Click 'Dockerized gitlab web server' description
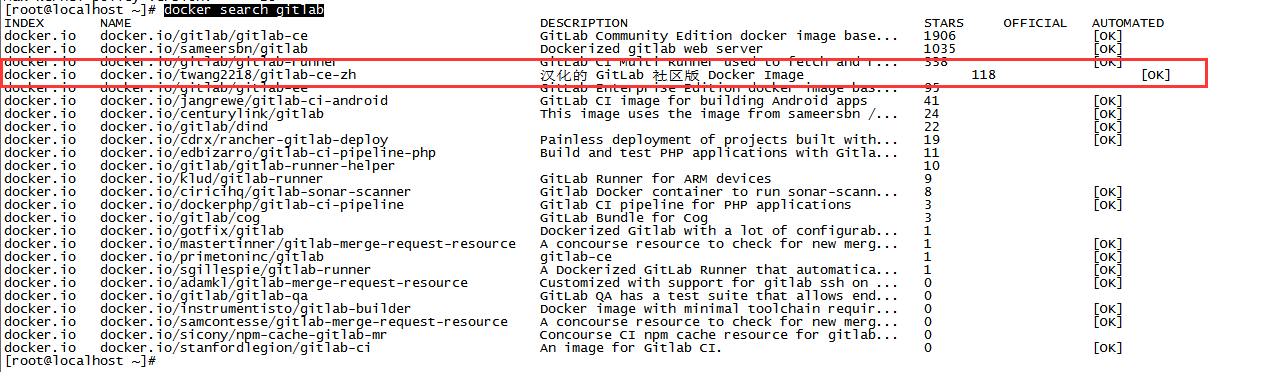1283x372 pixels. [652, 49]
